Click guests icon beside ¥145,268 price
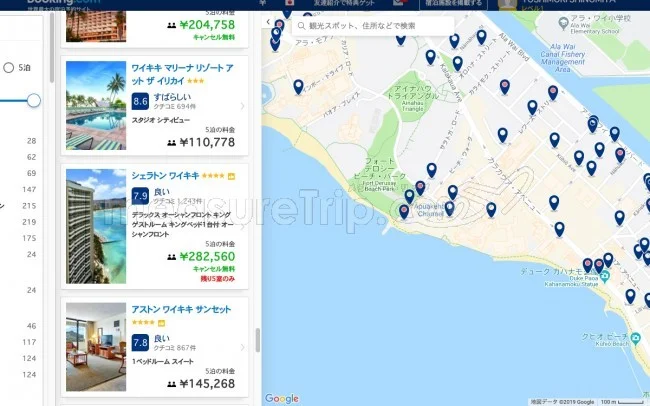This screenshot has height=406, width=650. click(172, 384)
